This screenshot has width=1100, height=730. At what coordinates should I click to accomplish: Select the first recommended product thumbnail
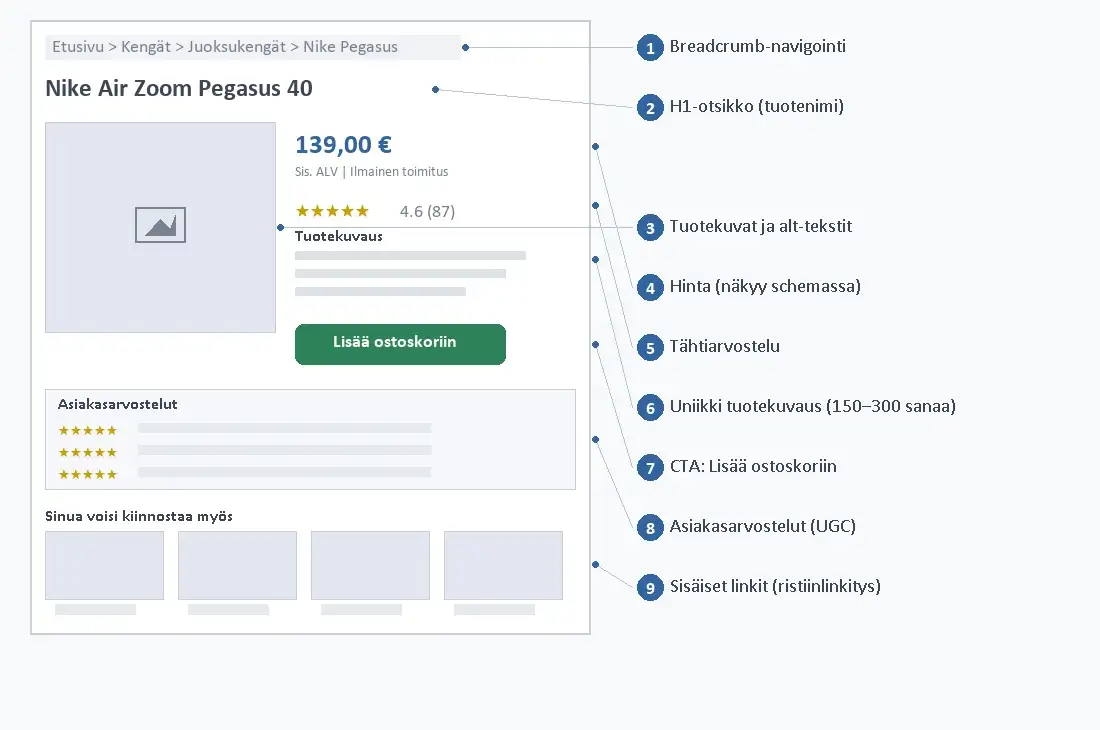click(105, 565)
